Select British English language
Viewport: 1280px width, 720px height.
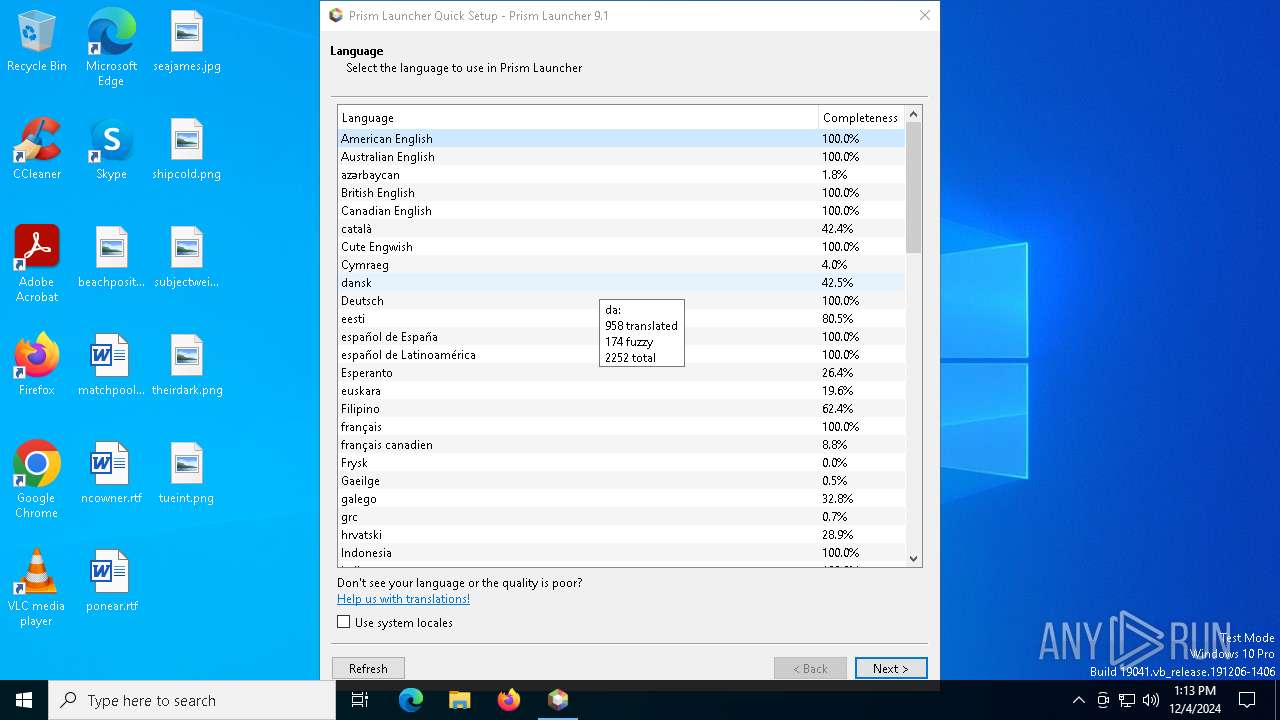(621, 193)
